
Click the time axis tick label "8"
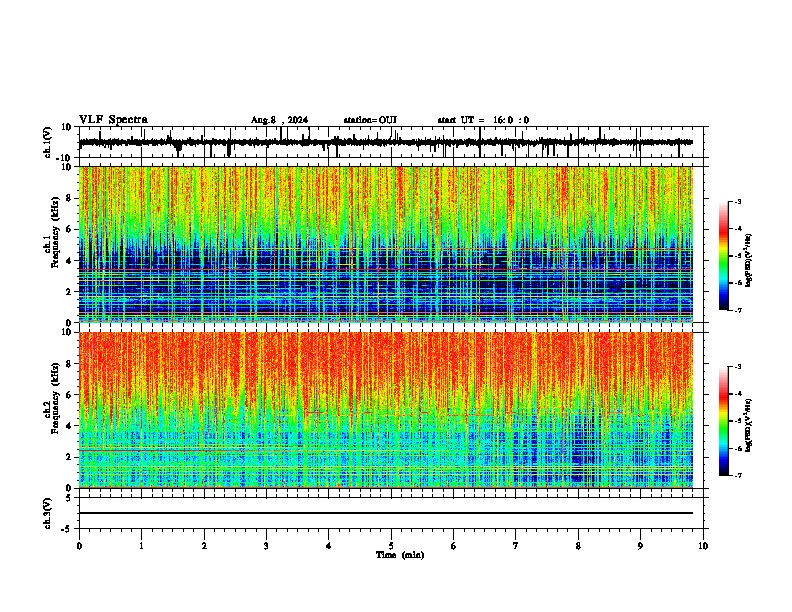(x=578, y=546)
